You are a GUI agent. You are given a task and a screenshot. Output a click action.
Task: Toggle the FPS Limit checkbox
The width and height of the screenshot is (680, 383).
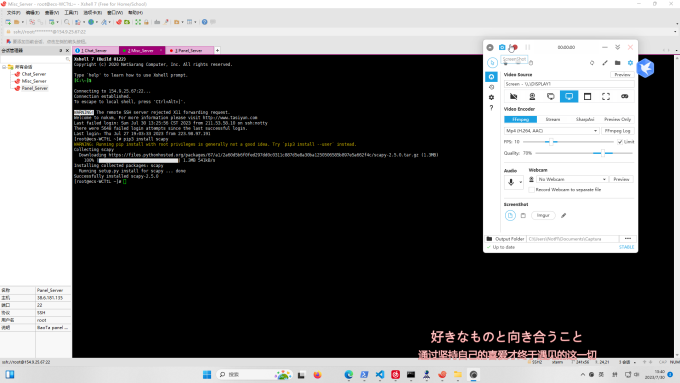[x=620, y=142]
